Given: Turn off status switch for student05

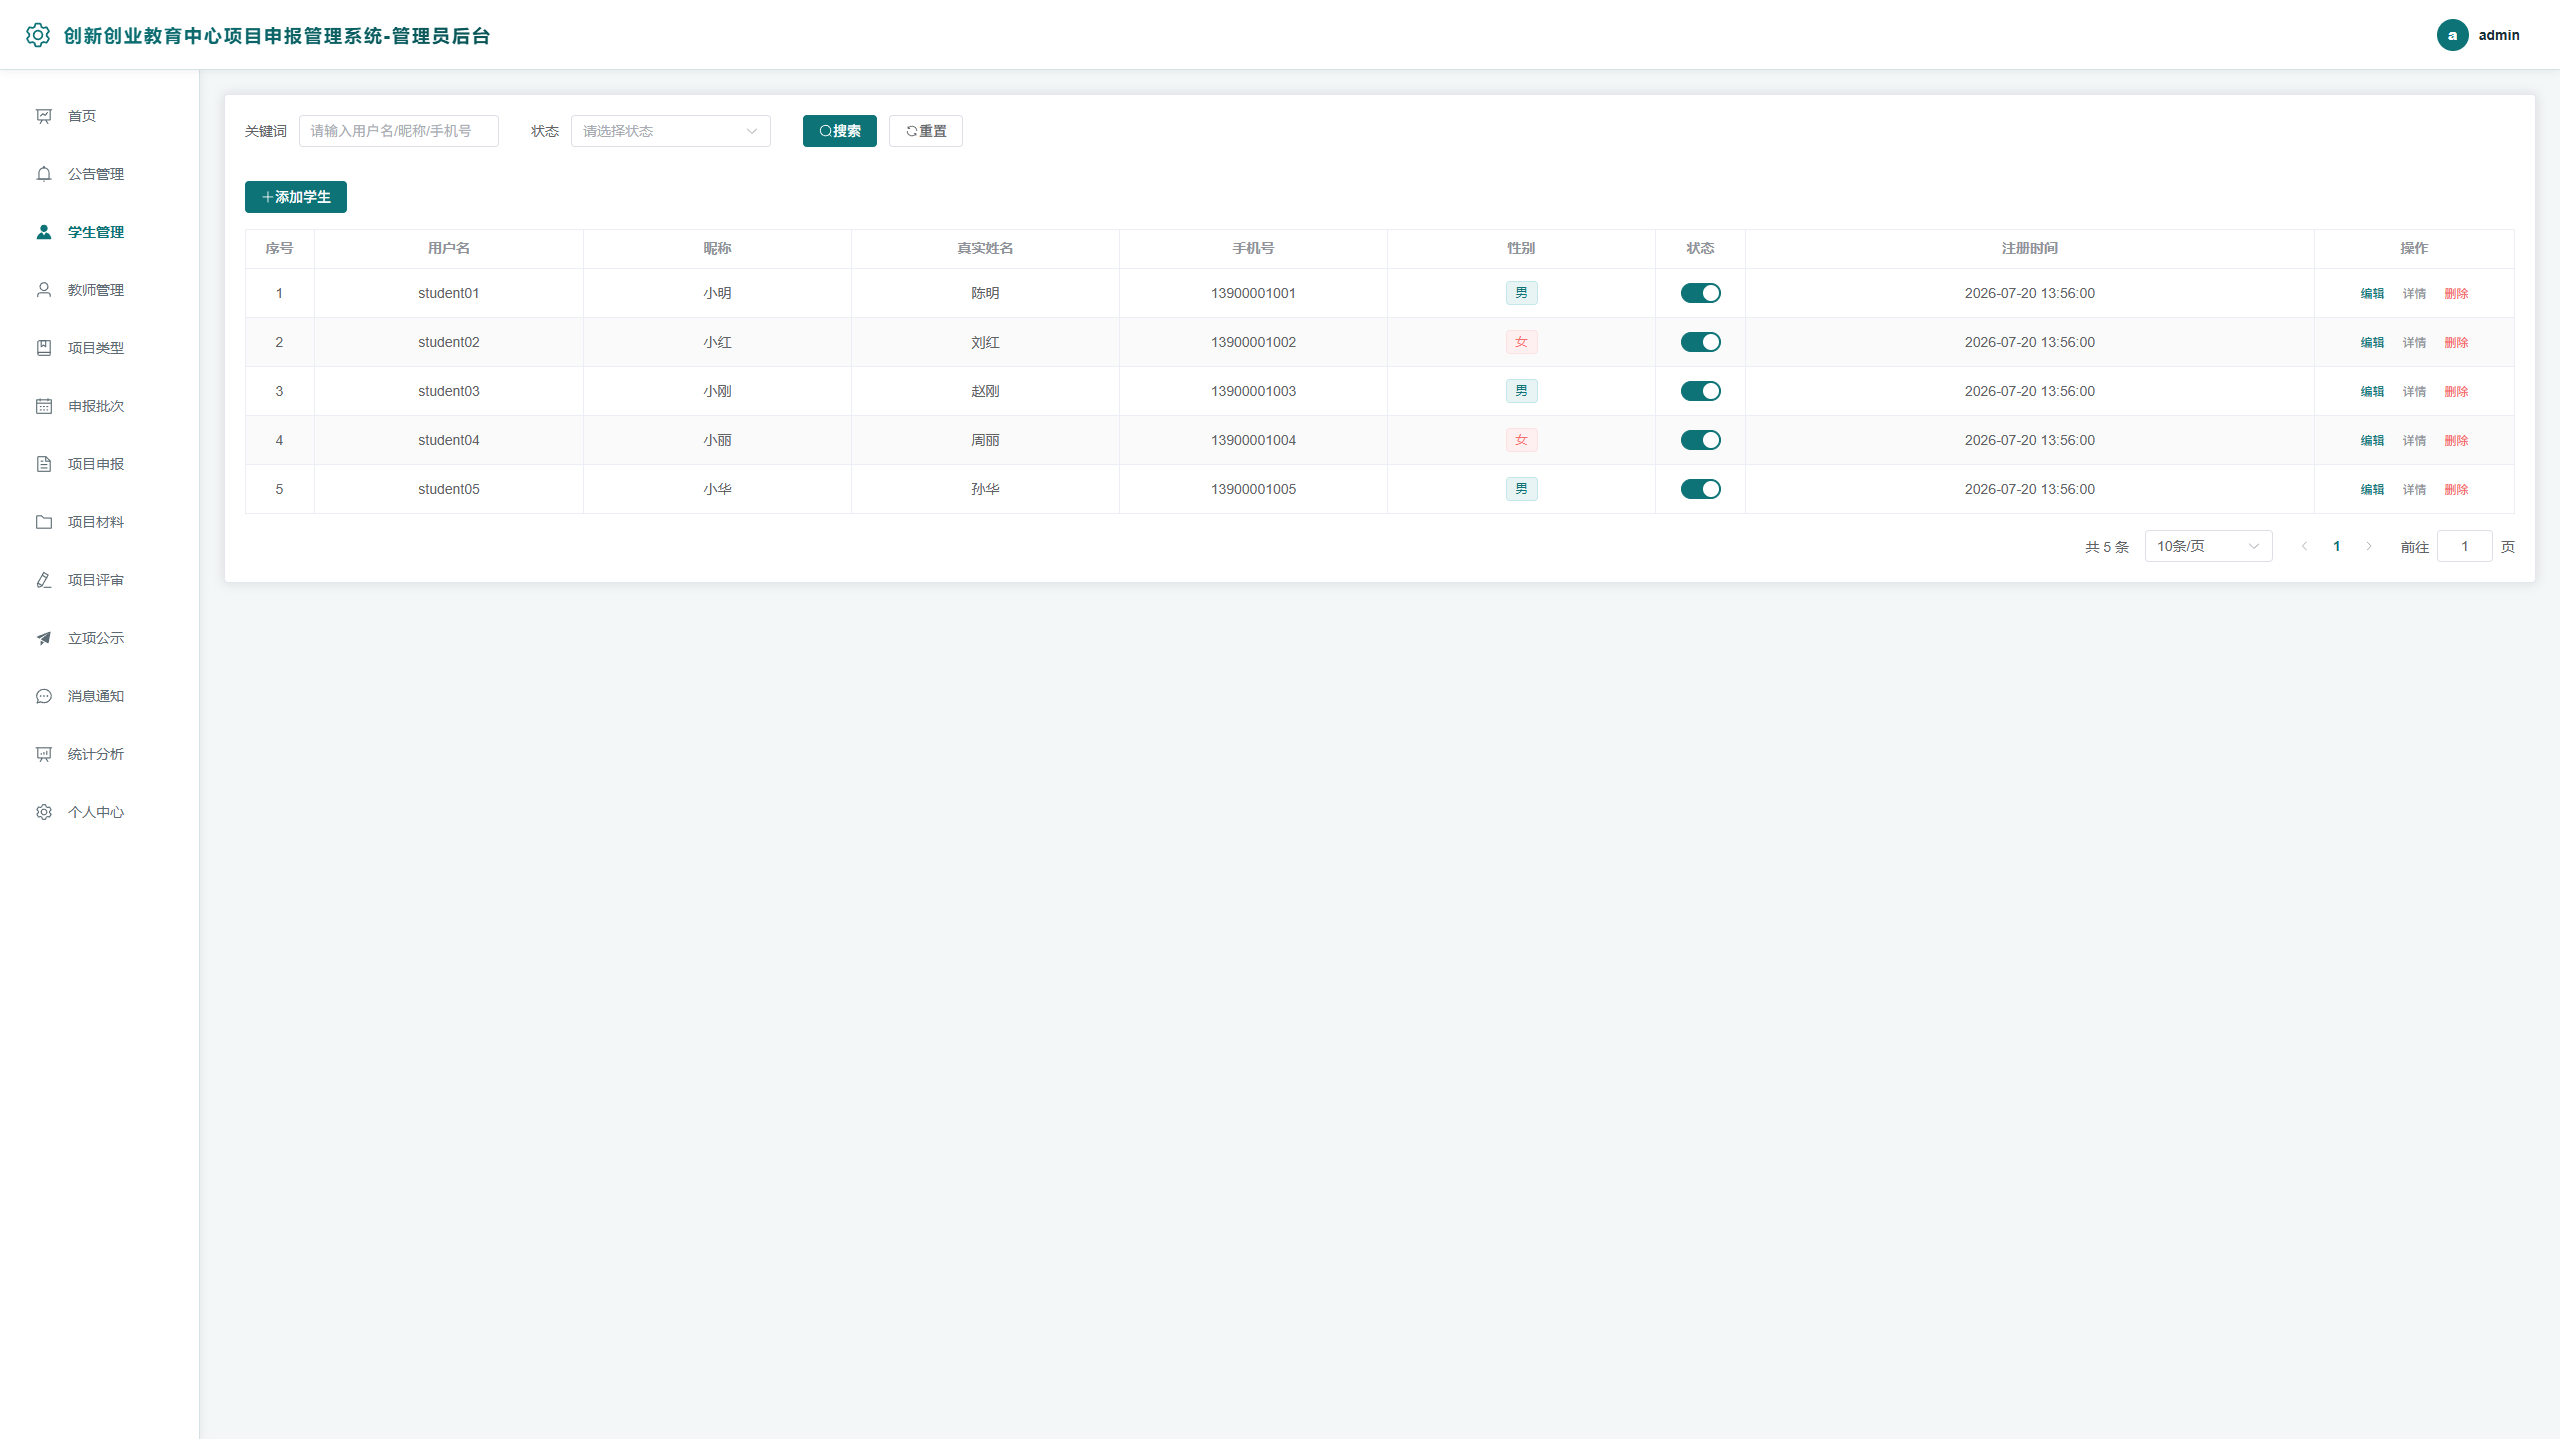Looking at the screenshot, I should [1700, 489].
